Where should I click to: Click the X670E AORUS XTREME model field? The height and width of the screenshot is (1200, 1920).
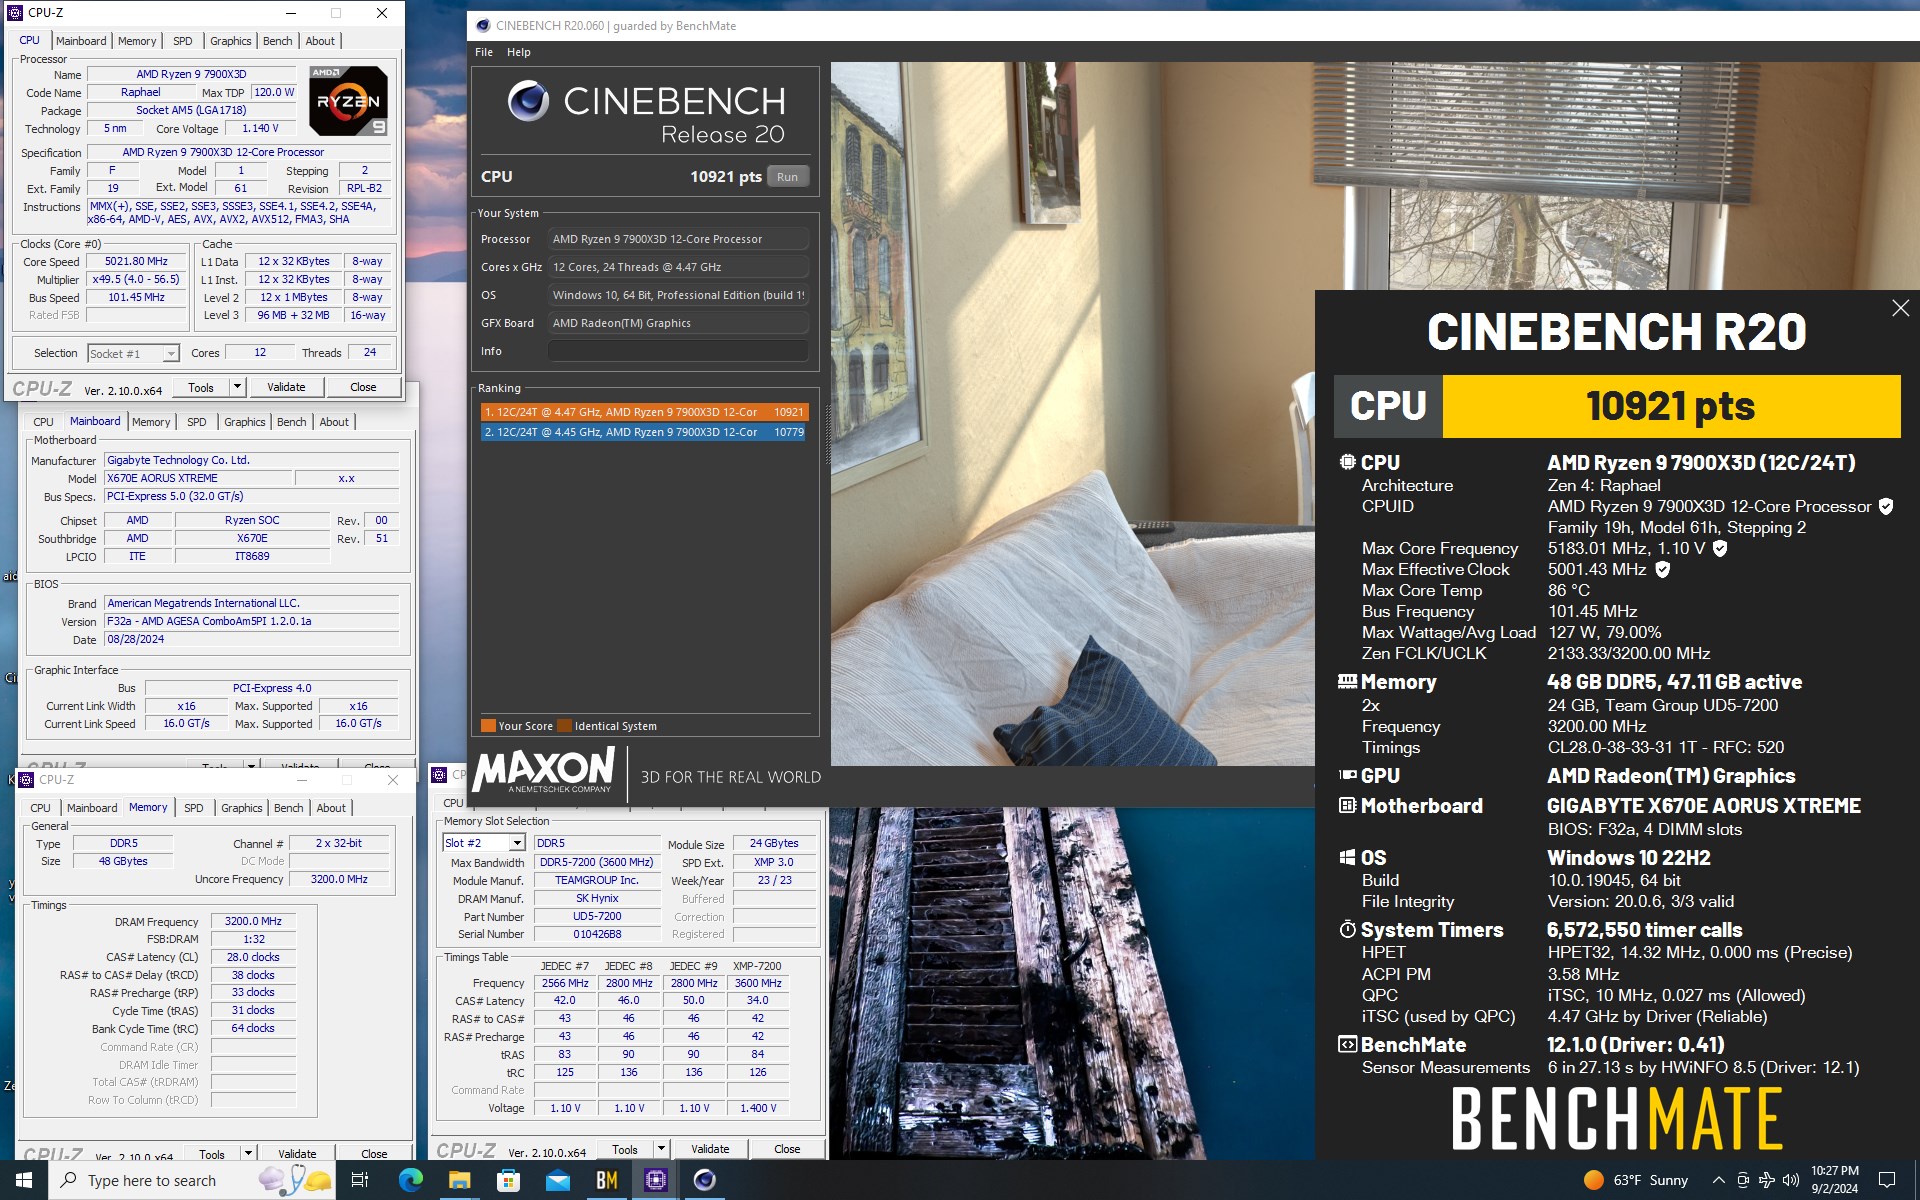198,478
